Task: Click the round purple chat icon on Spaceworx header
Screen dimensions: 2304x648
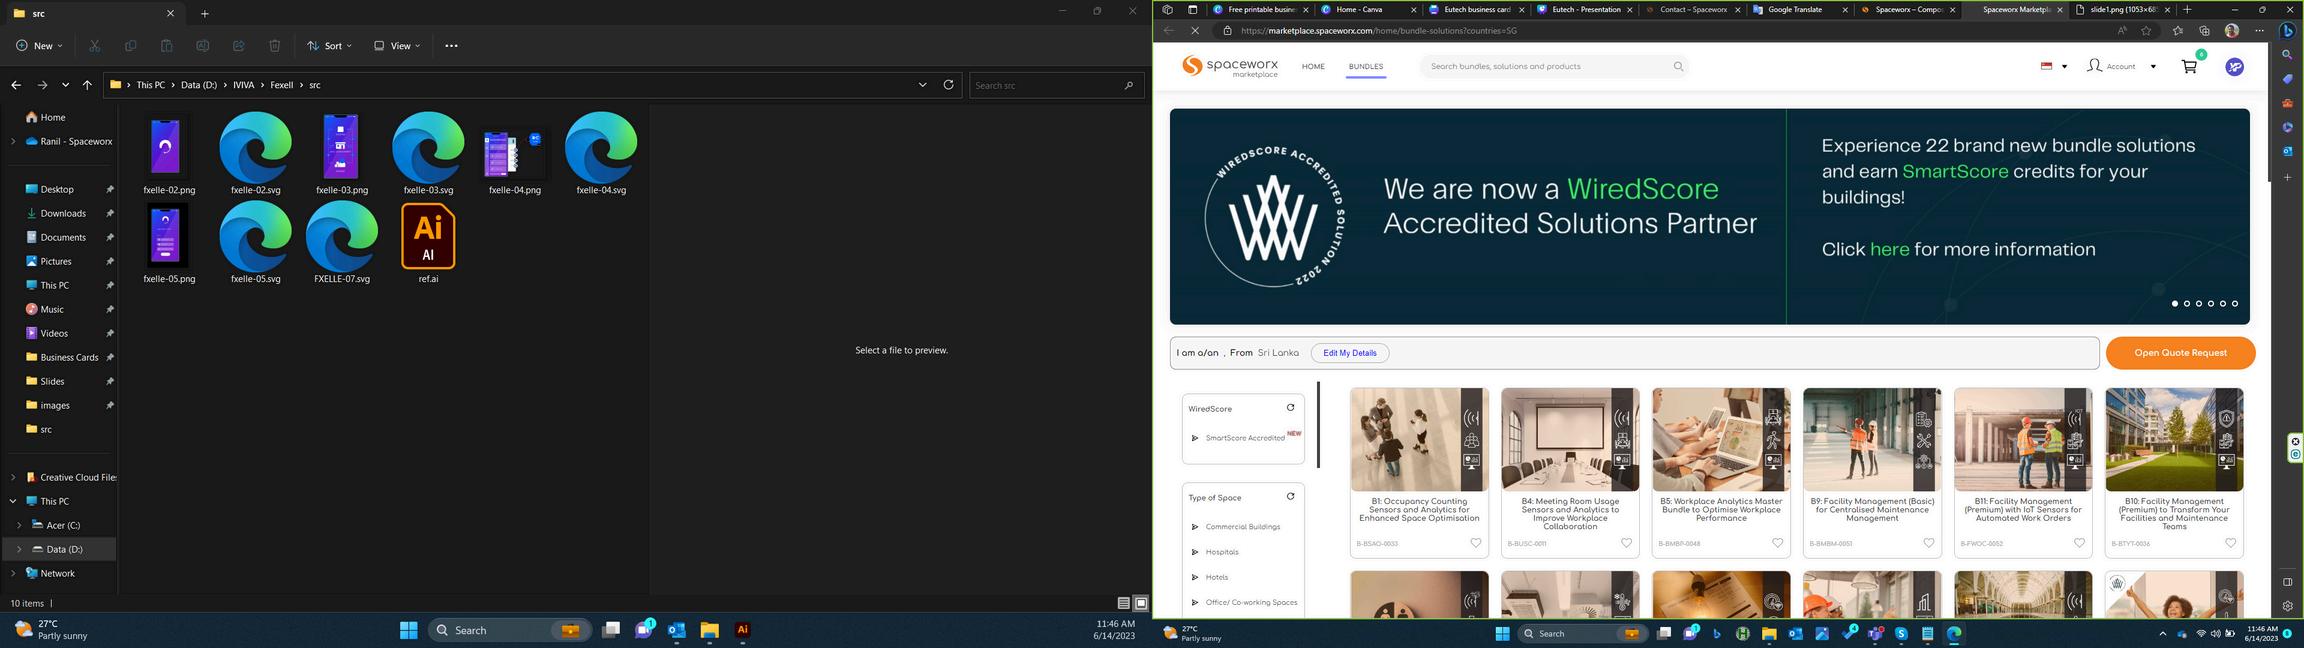Action: tap(2234, 66)
